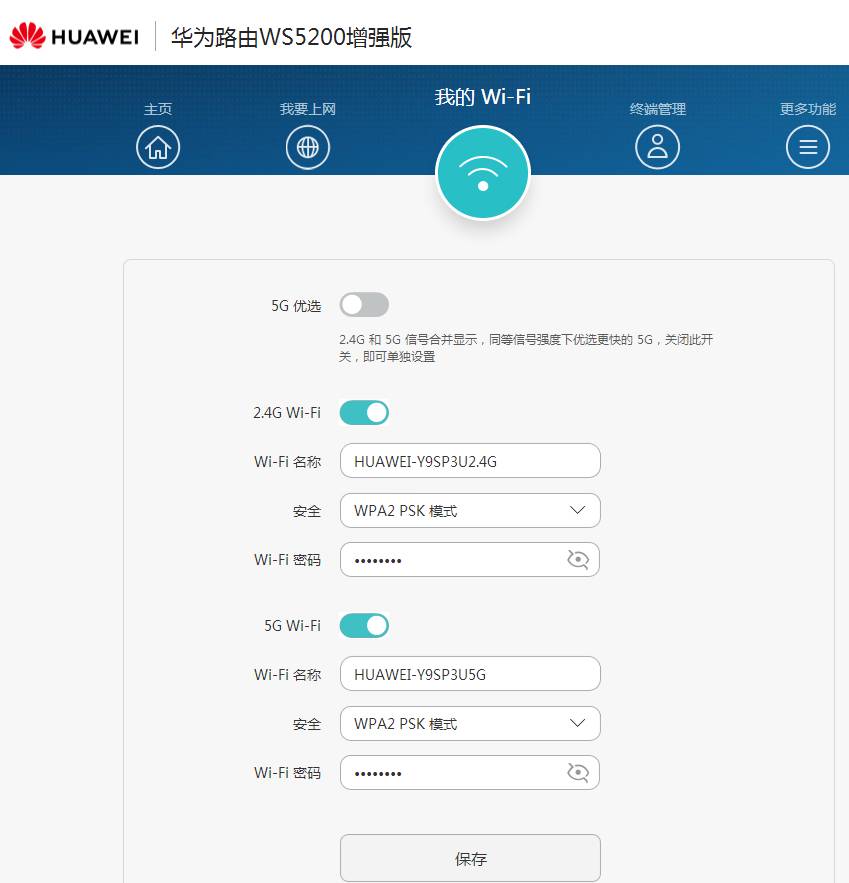This screenshot has width=849, height=883.
Task: Open the 2.4G security mode dropdown
Action: pyautogui.click(x=470, y=511)
